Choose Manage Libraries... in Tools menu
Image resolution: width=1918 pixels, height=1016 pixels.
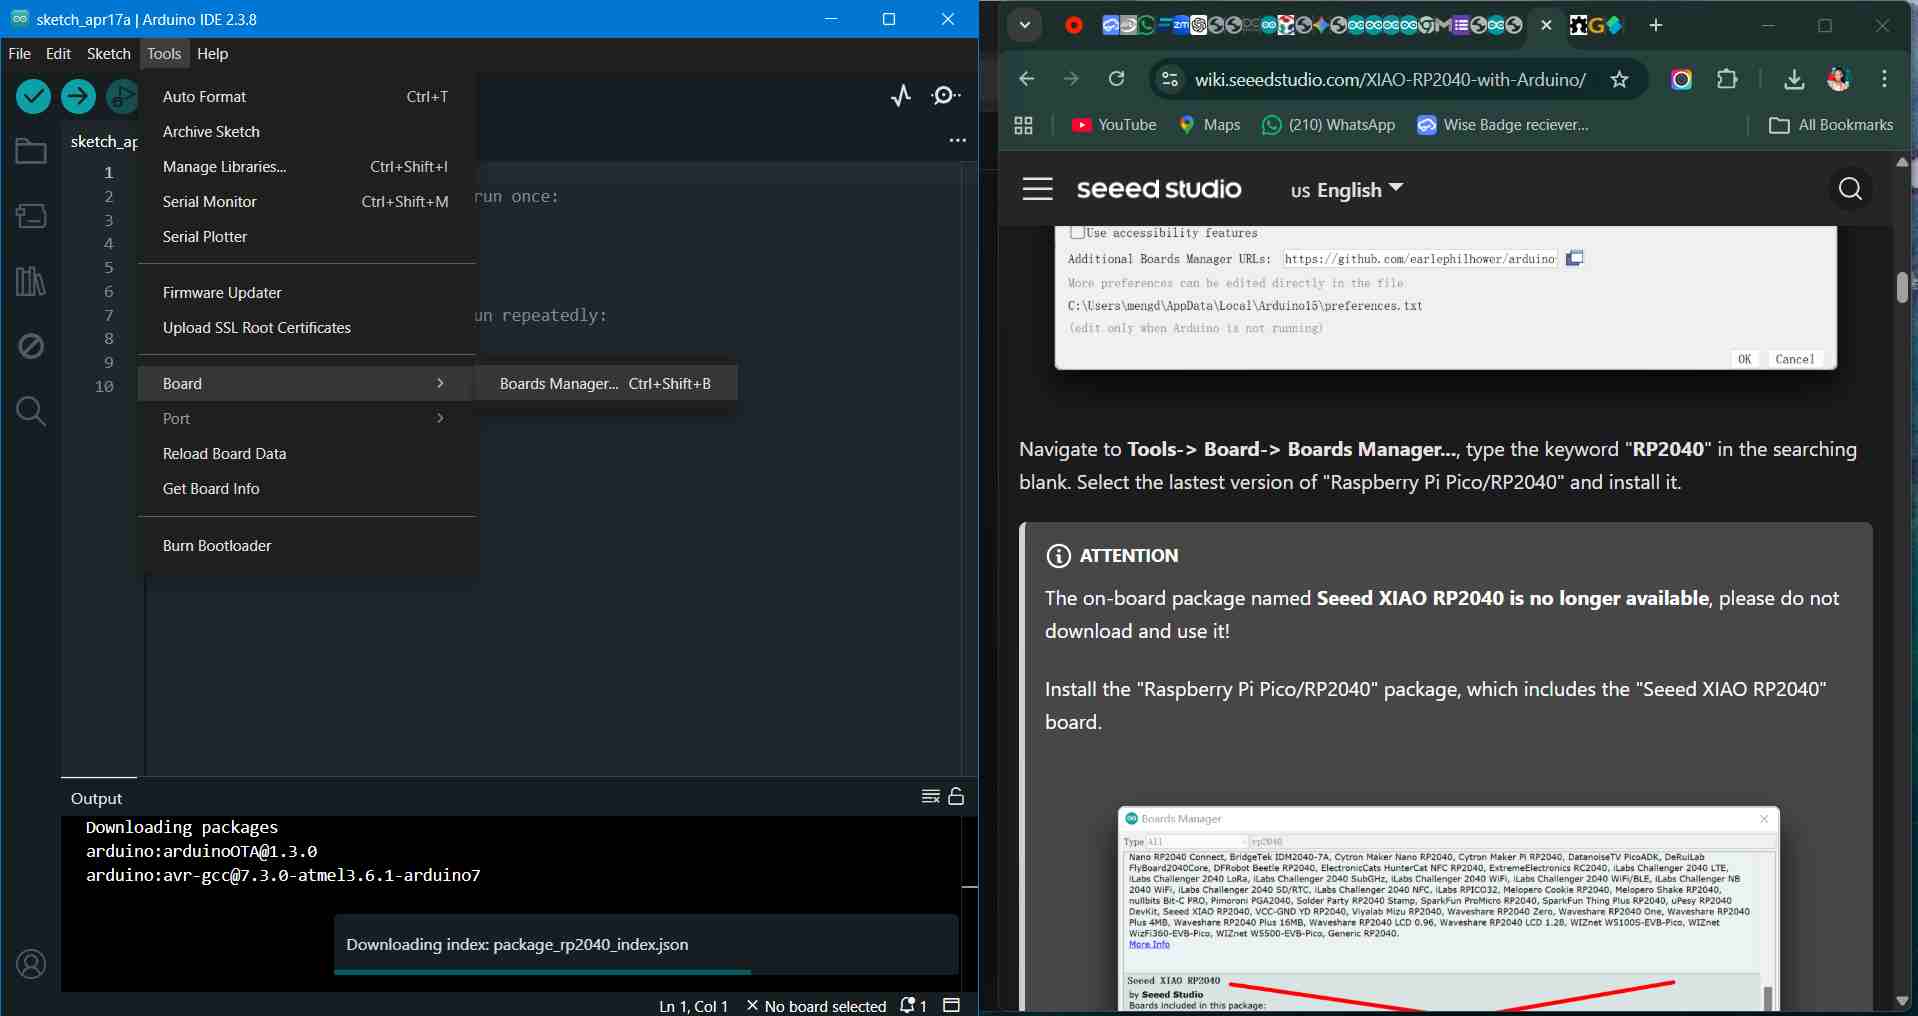pos(307,166)
